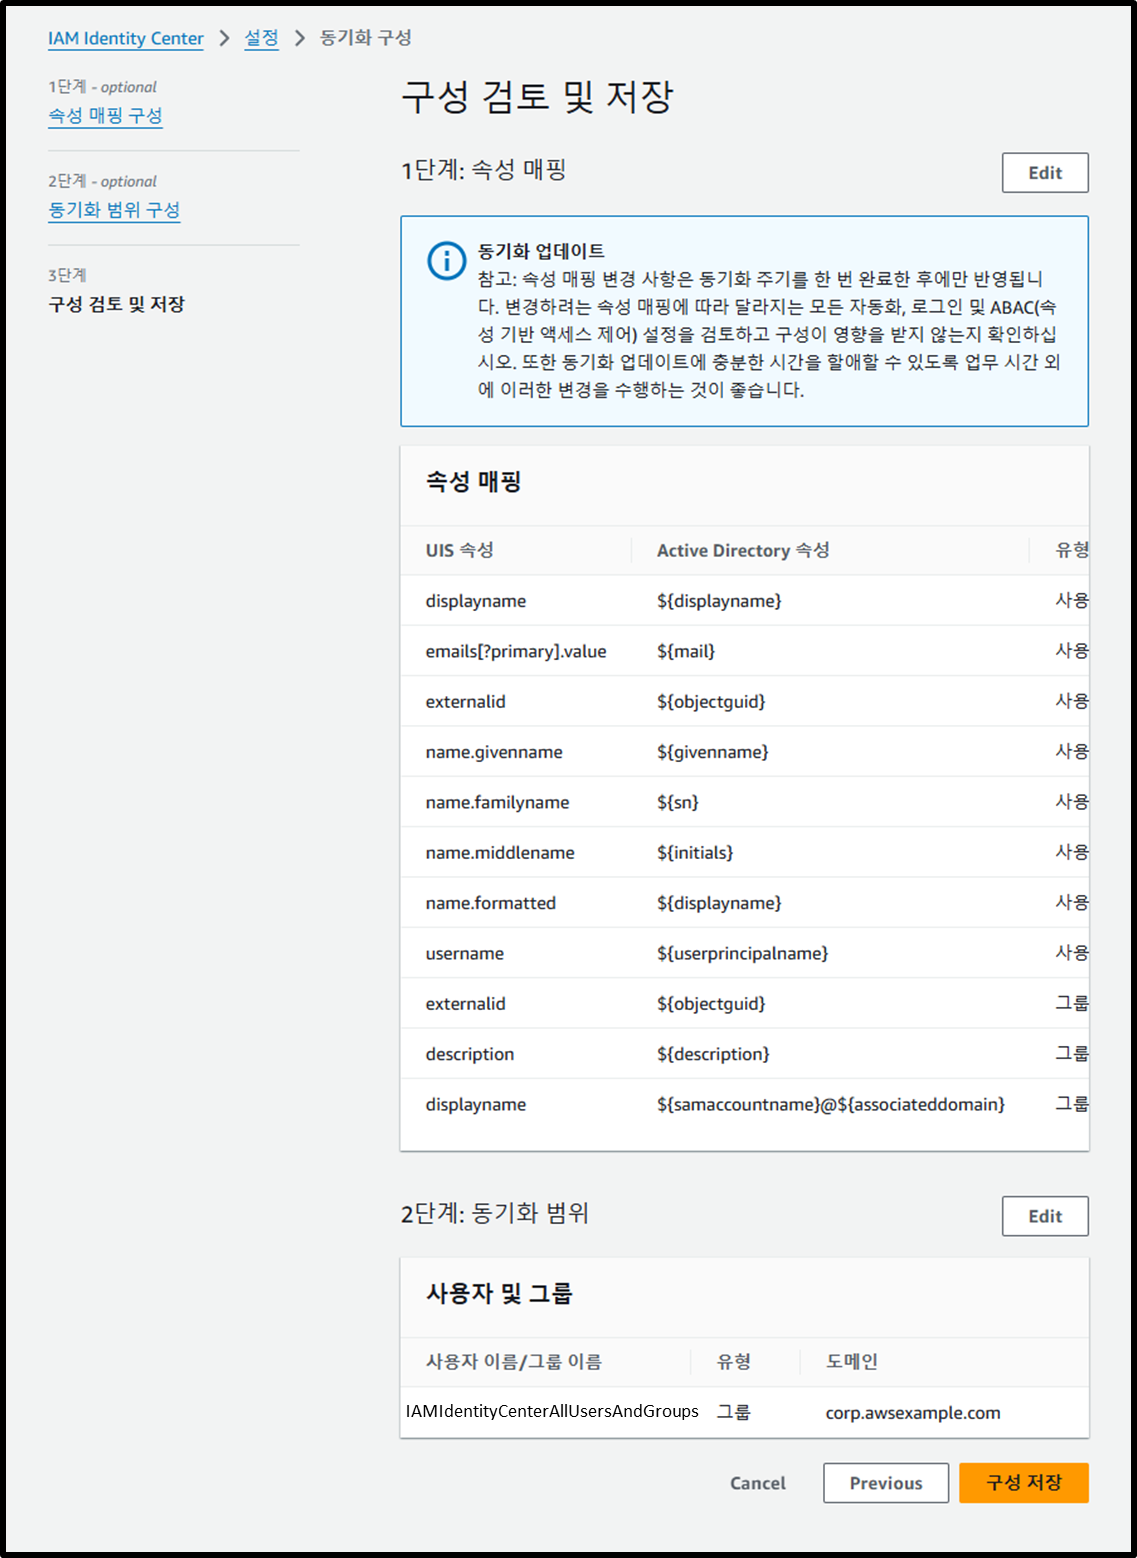Click the 동기화 업데이트 notice title
Screen dimensions: 1137x1558
point(541,251)
